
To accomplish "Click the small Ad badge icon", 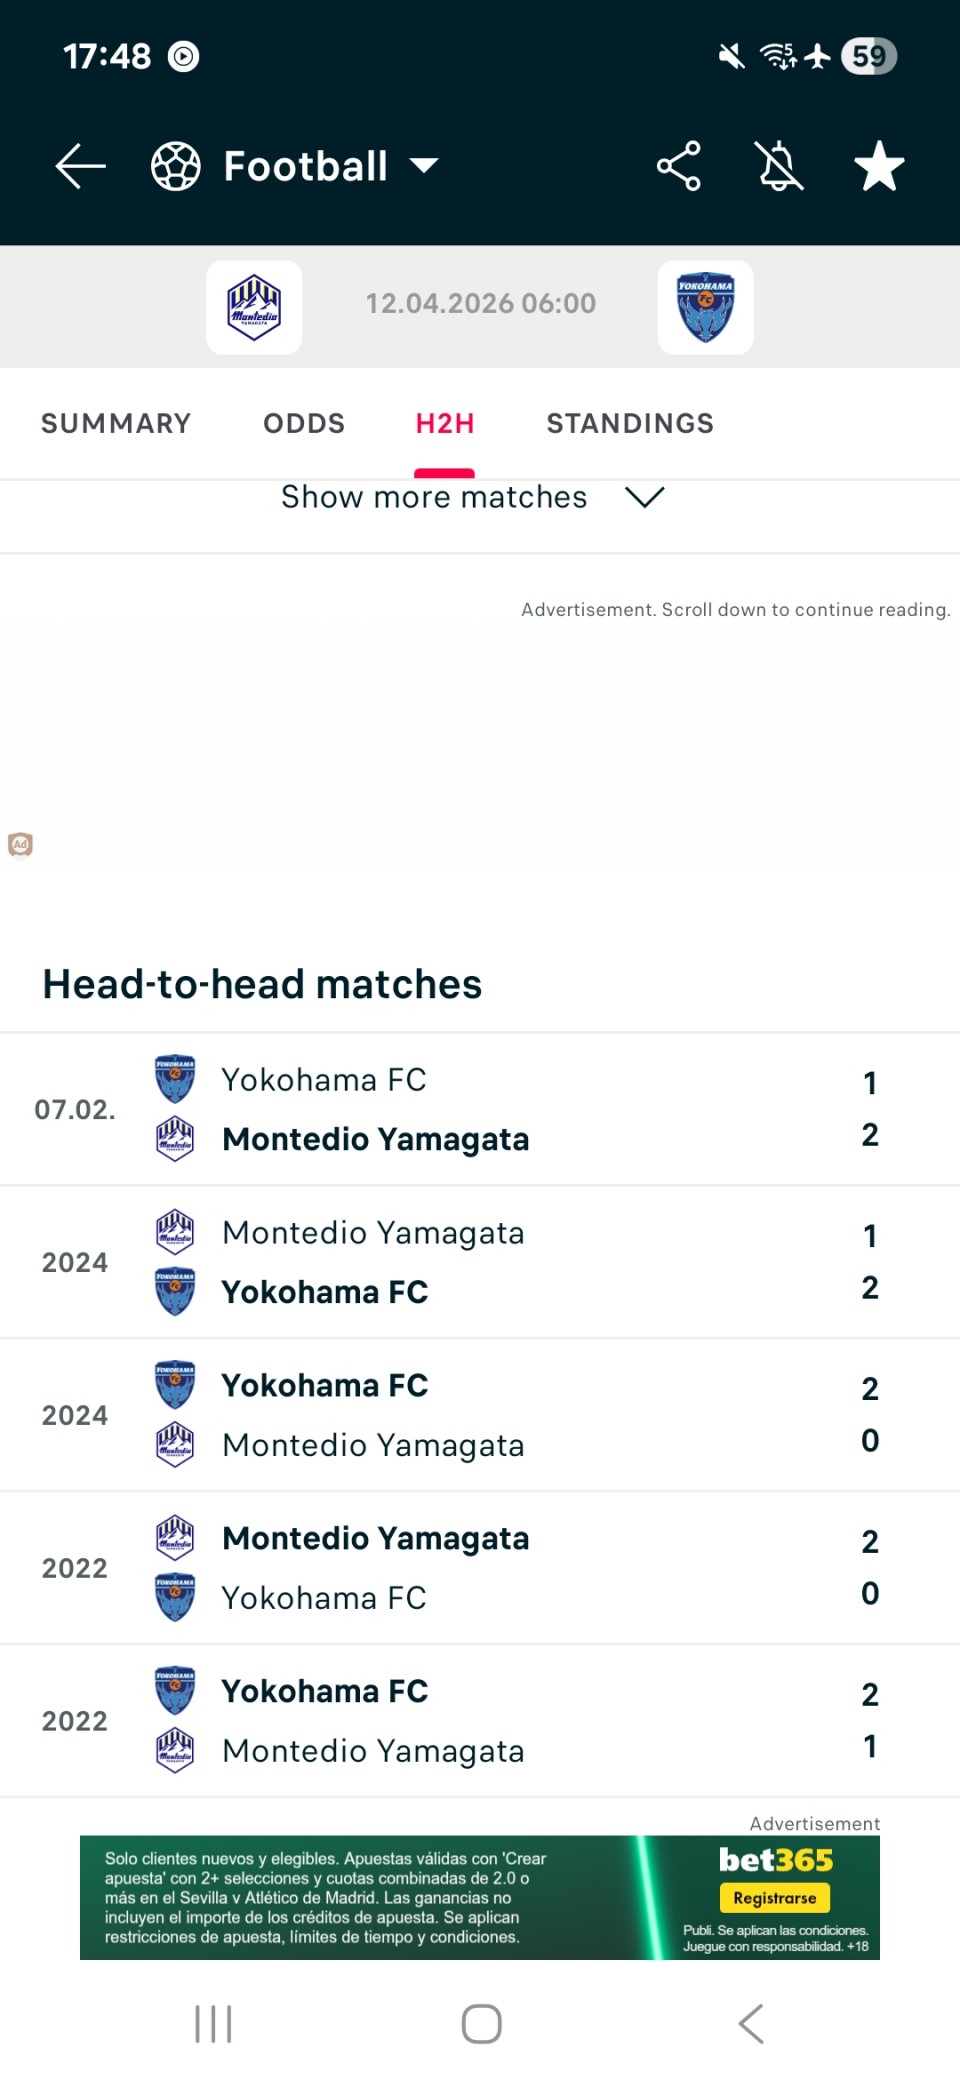I will 20,845.
